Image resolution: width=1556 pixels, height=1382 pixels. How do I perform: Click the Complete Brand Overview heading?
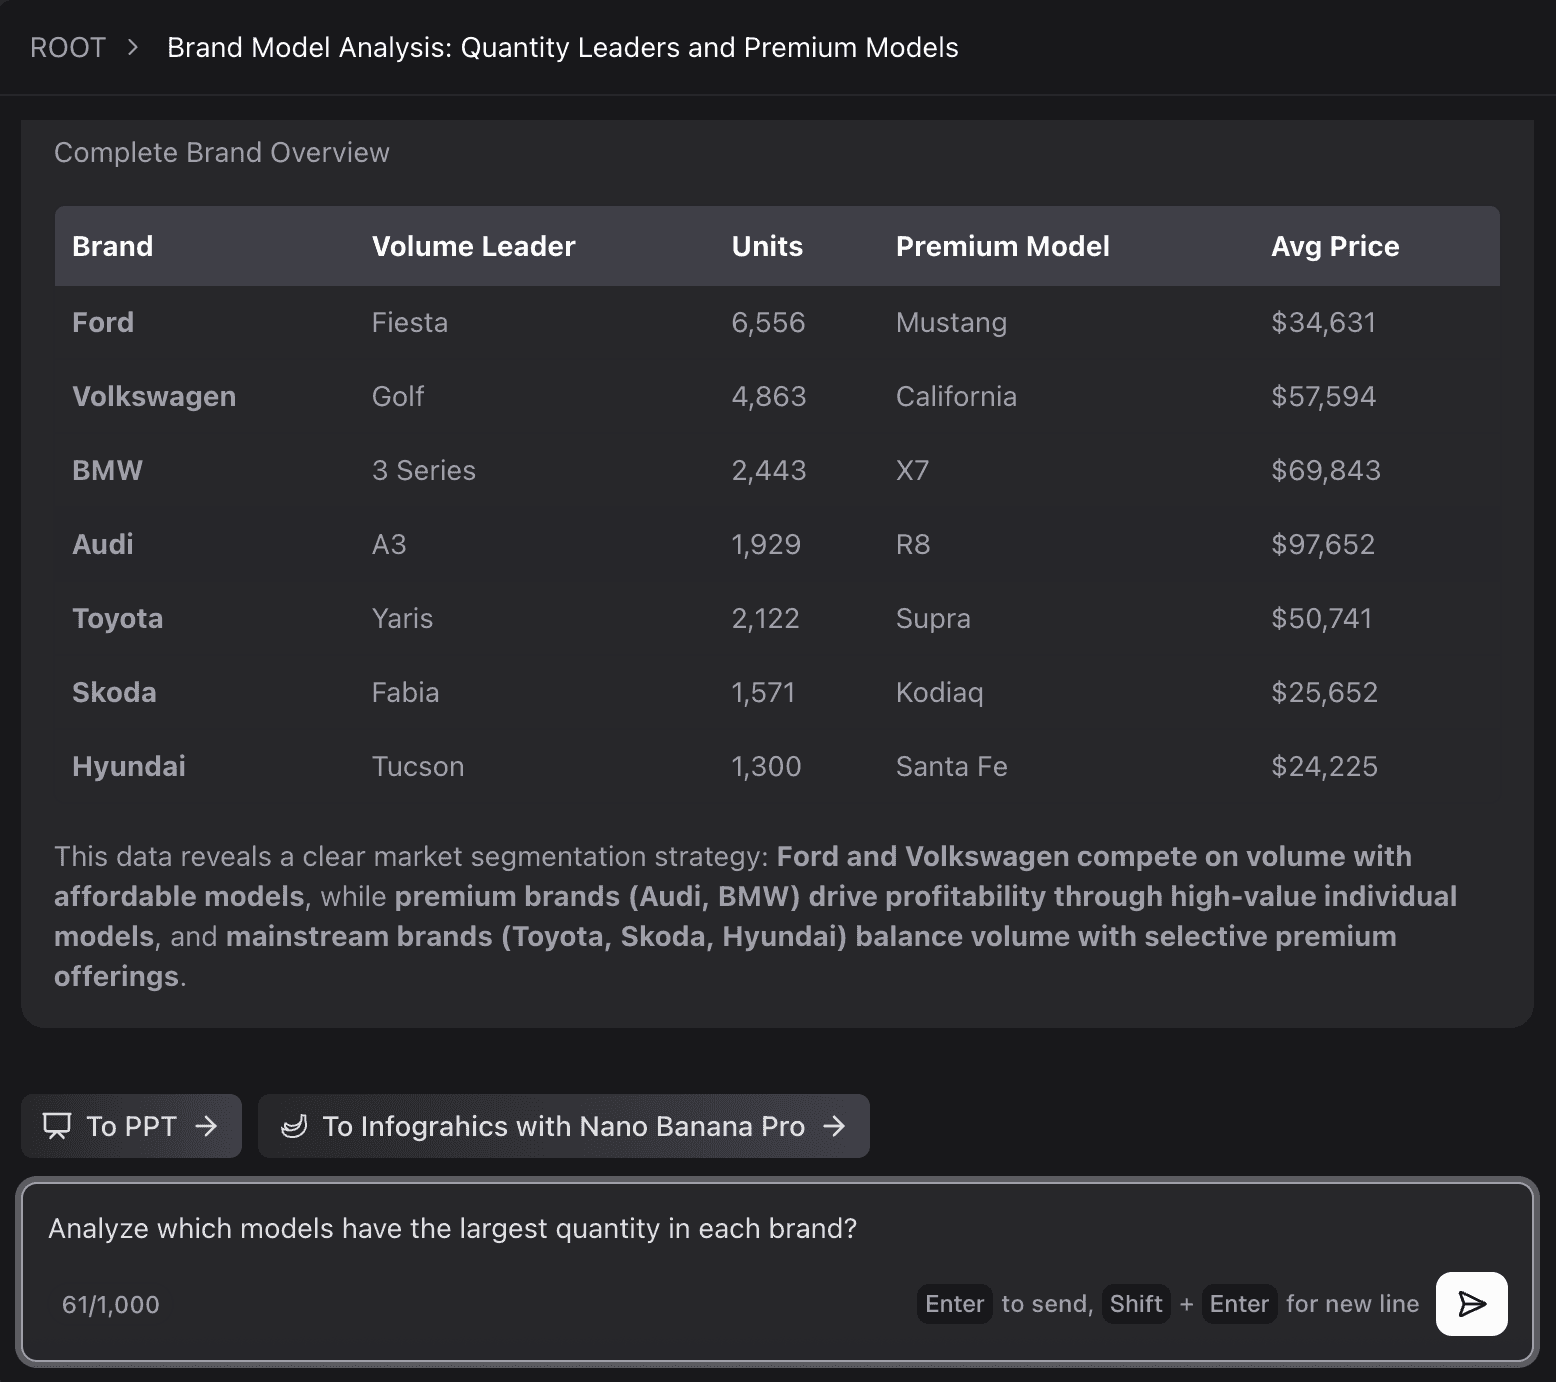[x=222, y=152]
